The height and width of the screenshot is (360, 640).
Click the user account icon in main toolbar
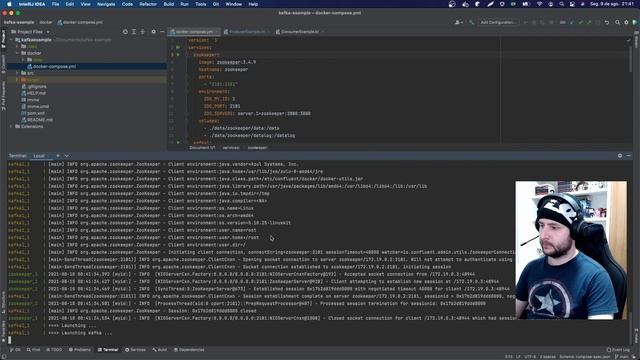[458, 22]
